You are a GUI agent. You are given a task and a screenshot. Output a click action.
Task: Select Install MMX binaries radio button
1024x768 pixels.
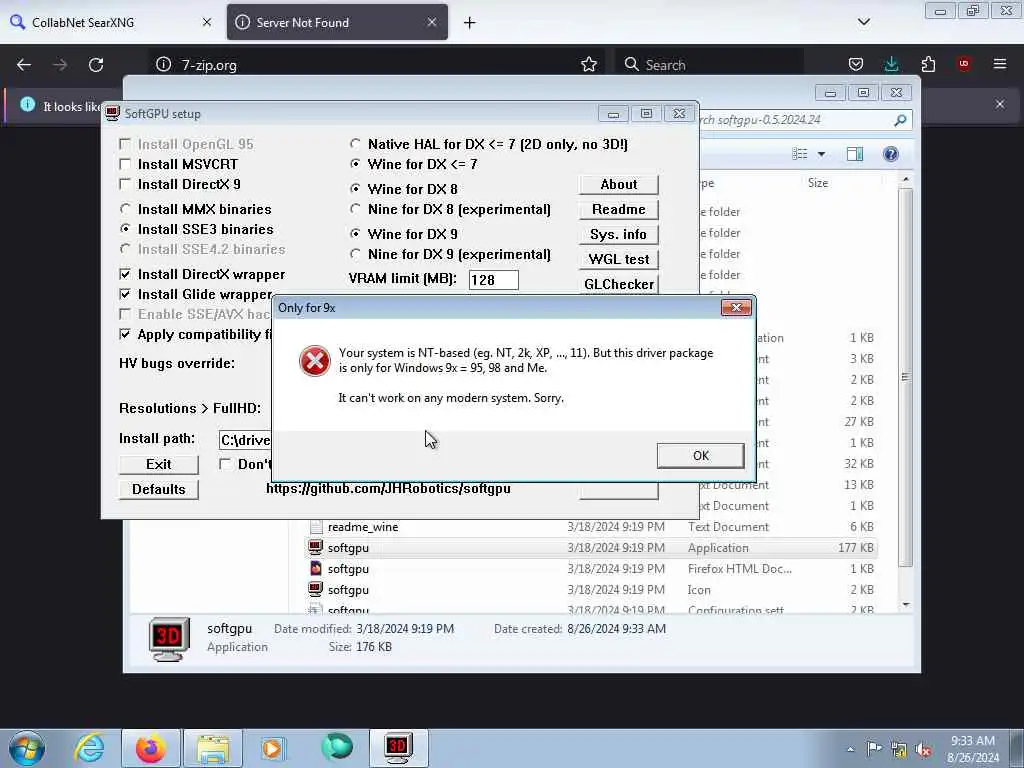[125, 209]
